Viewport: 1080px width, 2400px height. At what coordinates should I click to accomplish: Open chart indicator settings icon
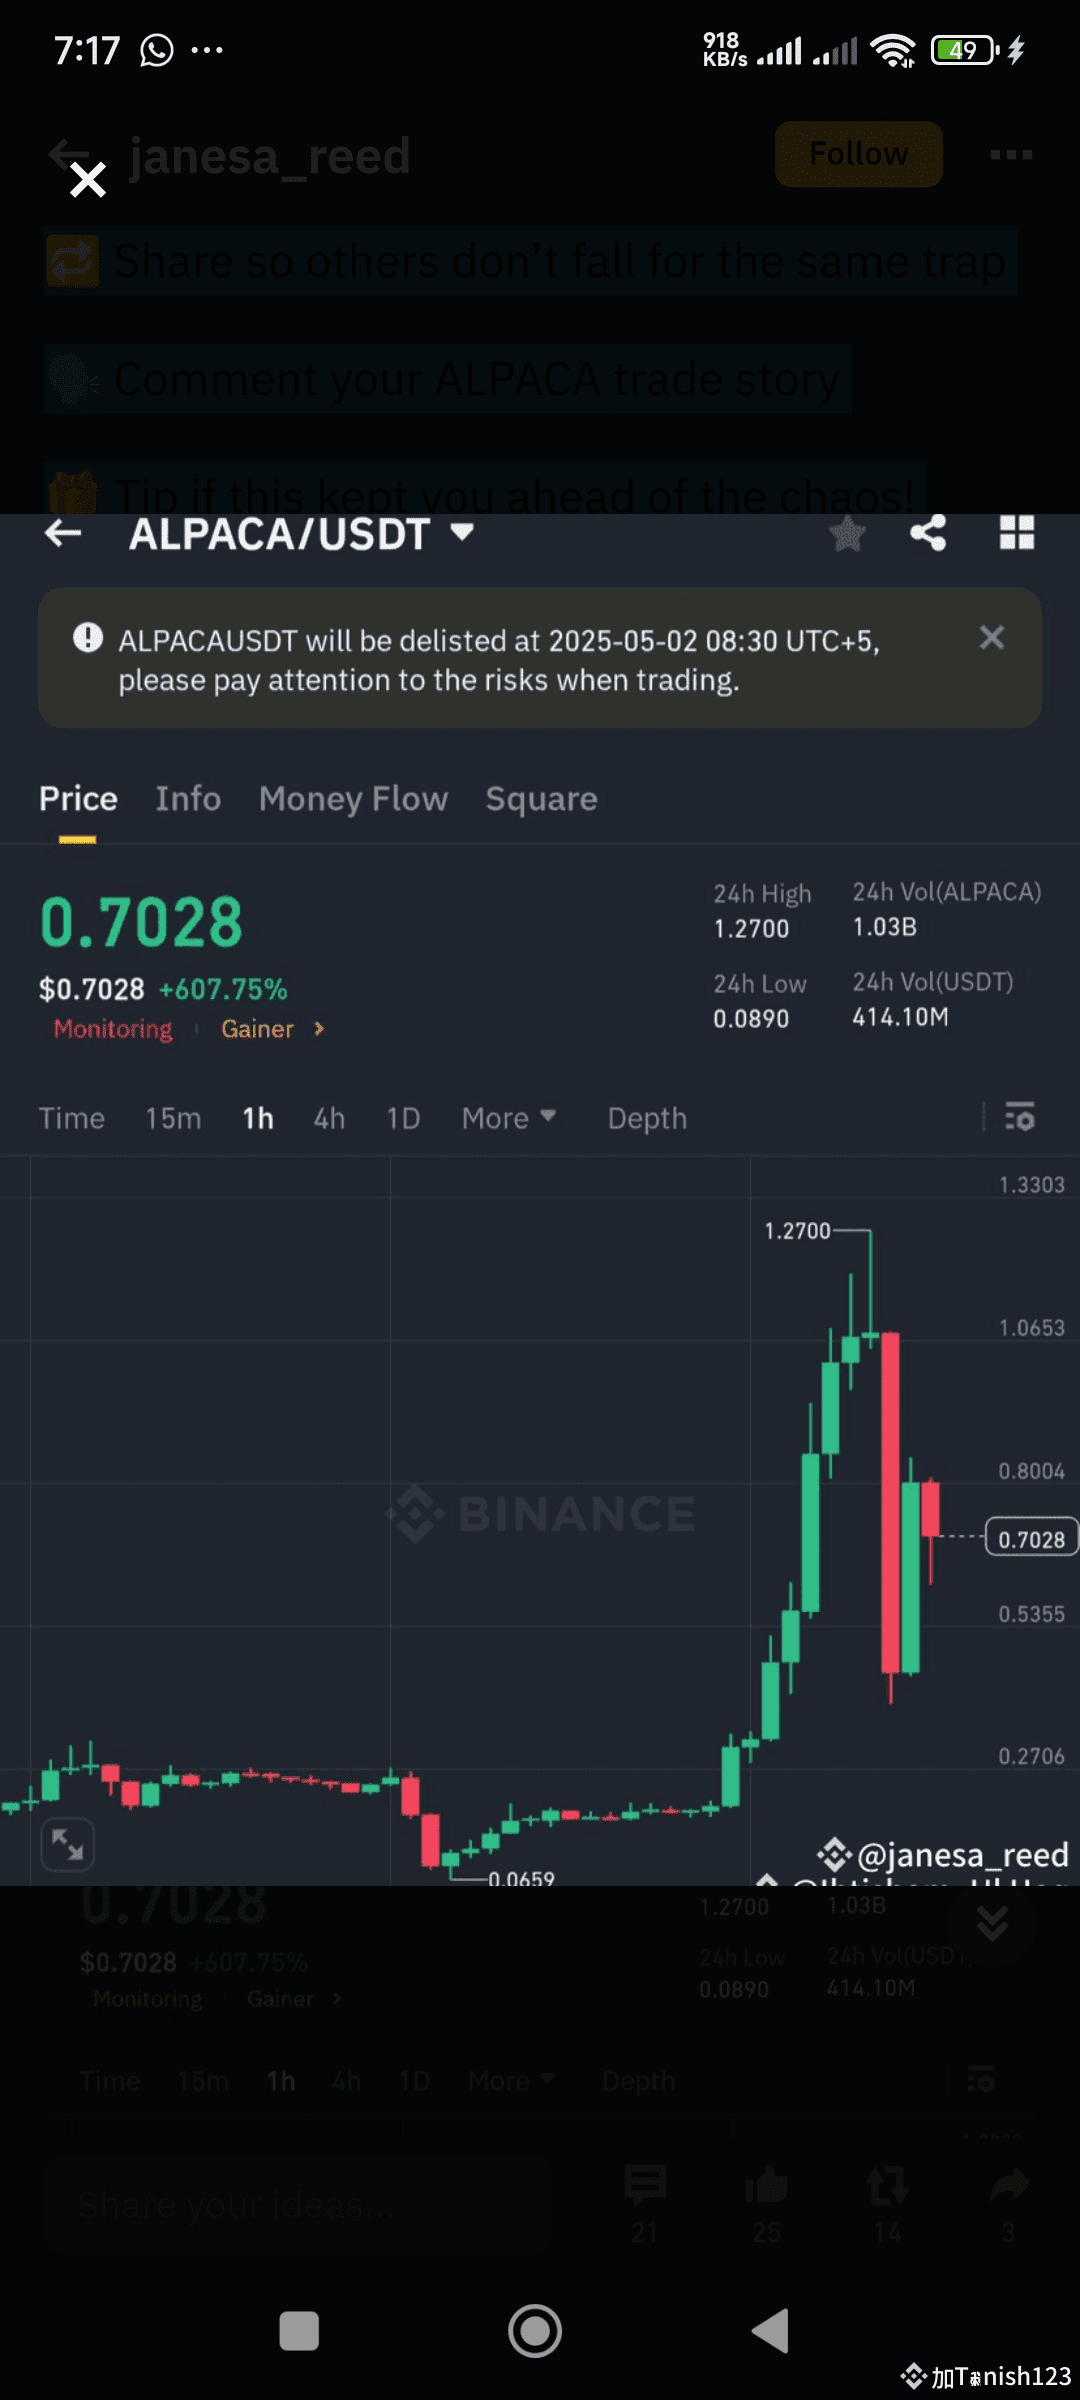tap(1019, 1116)
